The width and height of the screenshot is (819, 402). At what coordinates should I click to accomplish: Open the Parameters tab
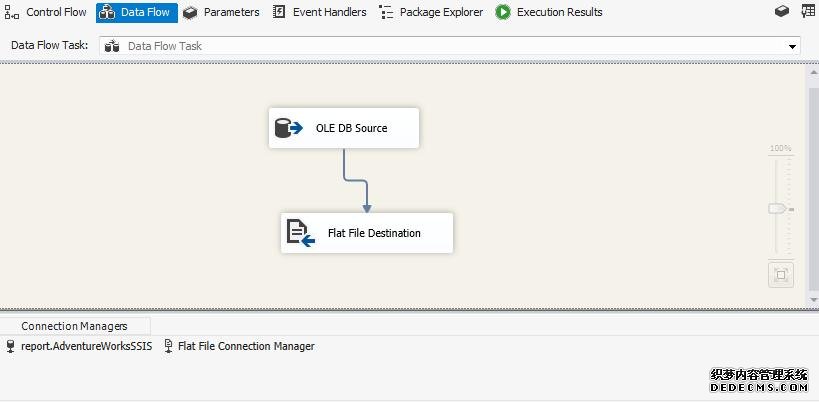(x=221, y=12)
